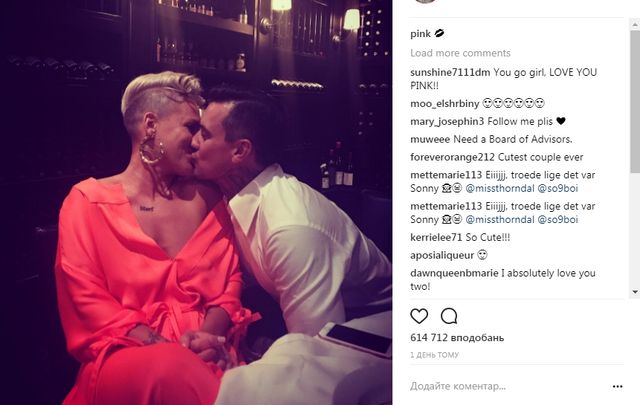640x405 pixels.
Task: Visit the mary_josephin3 commenter profile
Action: 447,122
